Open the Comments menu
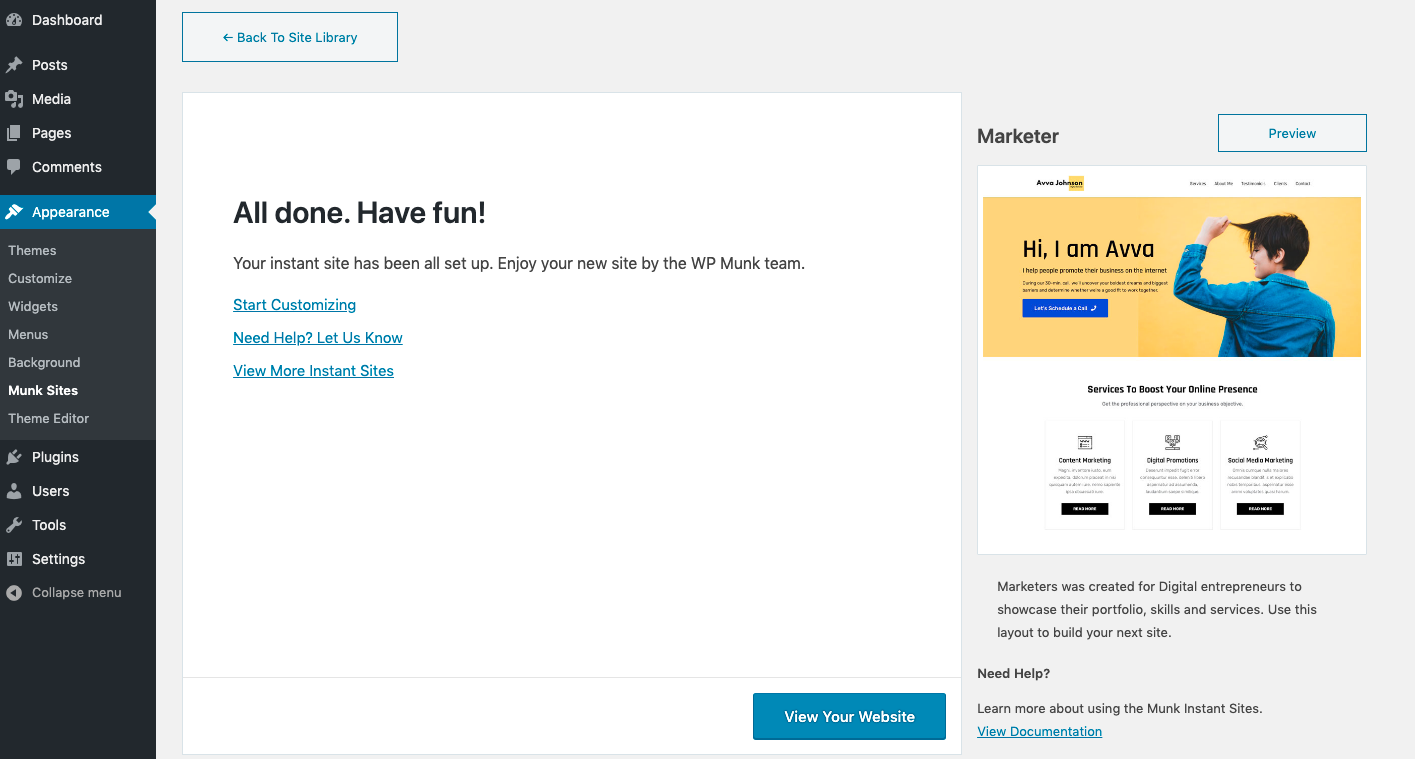The image size is (1415, 759). 67,167
